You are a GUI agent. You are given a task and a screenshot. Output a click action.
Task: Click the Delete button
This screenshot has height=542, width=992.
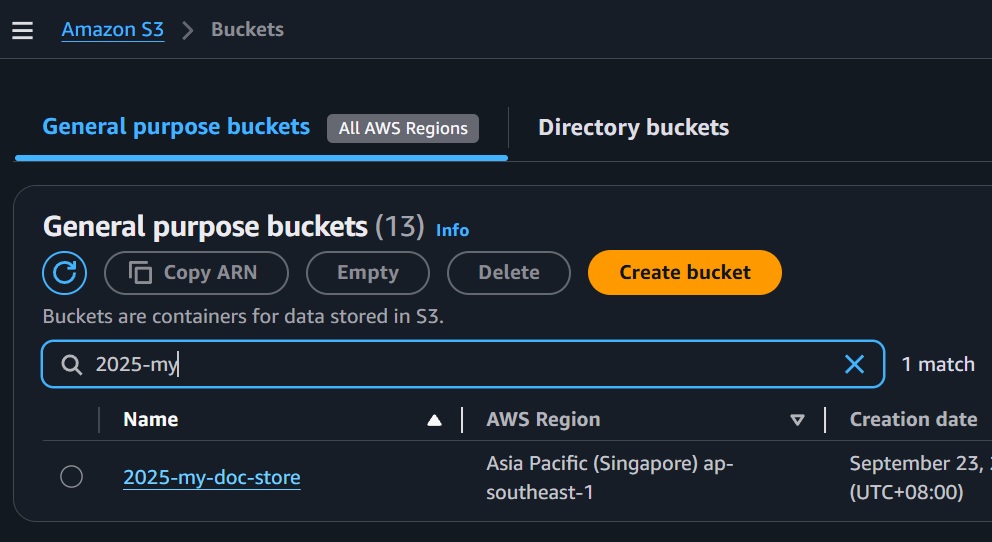[509, 273]
